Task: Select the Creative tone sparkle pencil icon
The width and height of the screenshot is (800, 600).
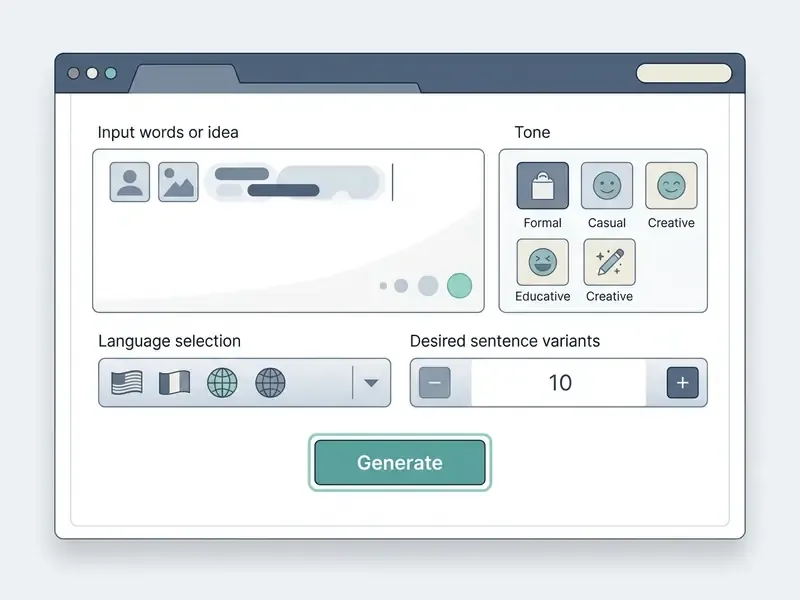Action: point(610,262)
